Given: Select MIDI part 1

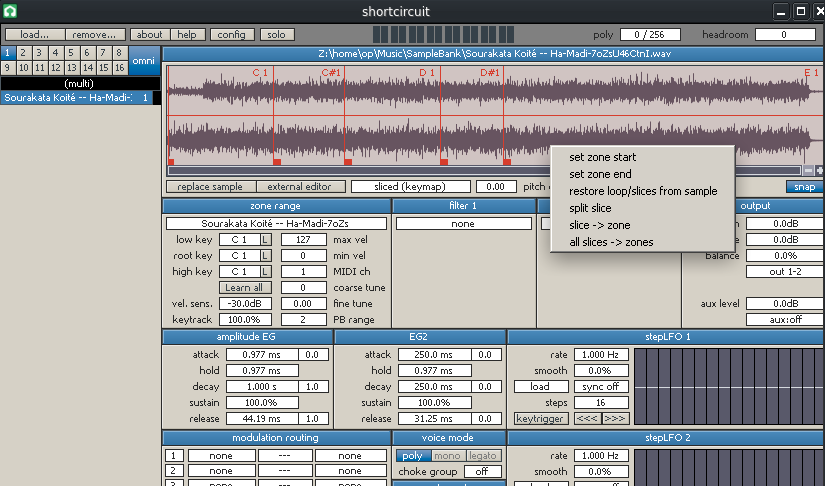Looking at the screenshot, I should (x=7, y=53).
